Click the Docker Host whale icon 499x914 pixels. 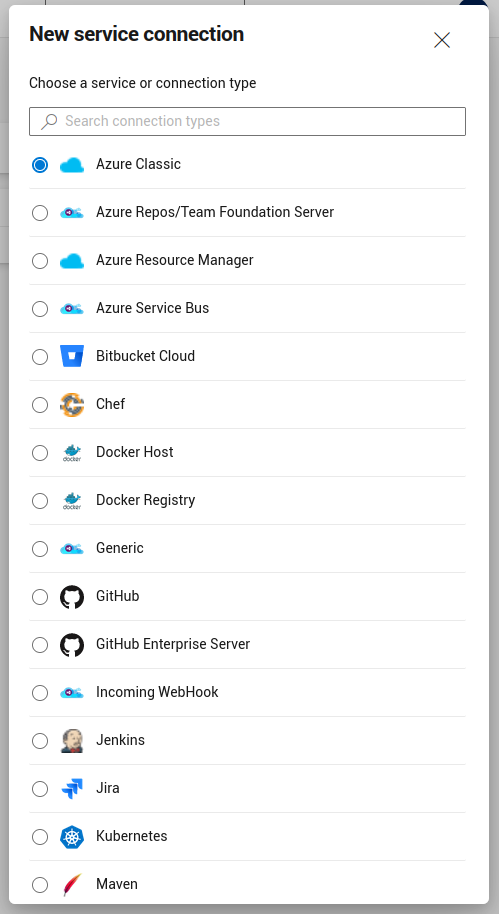pyautogui.click(x=72, y=452)
